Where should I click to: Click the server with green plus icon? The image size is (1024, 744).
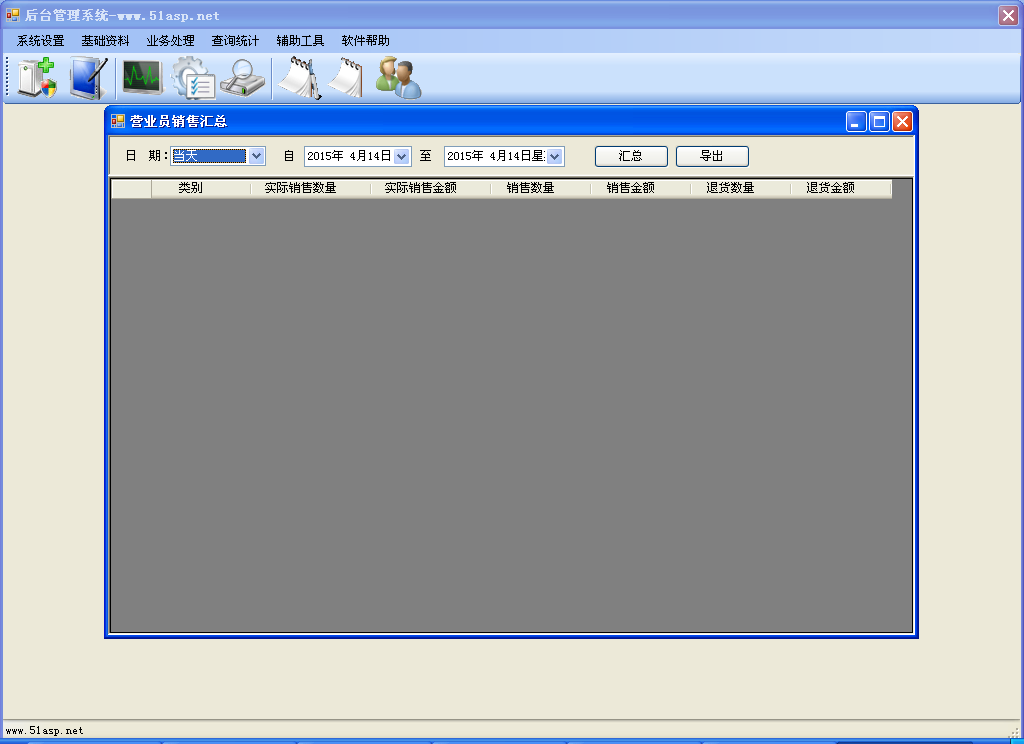37,78
